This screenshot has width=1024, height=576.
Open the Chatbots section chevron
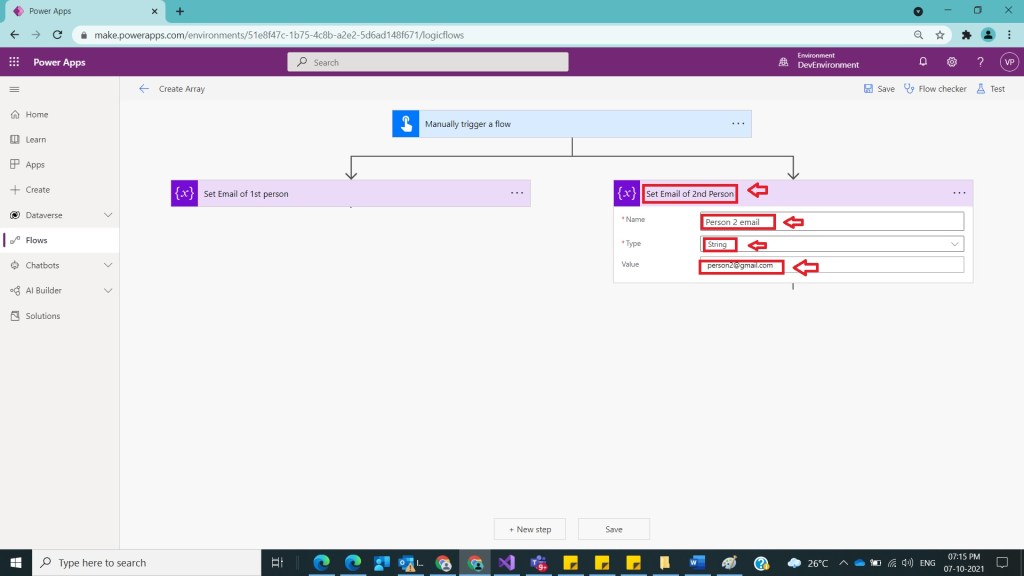pyautogui.click(x=108, y=266)
